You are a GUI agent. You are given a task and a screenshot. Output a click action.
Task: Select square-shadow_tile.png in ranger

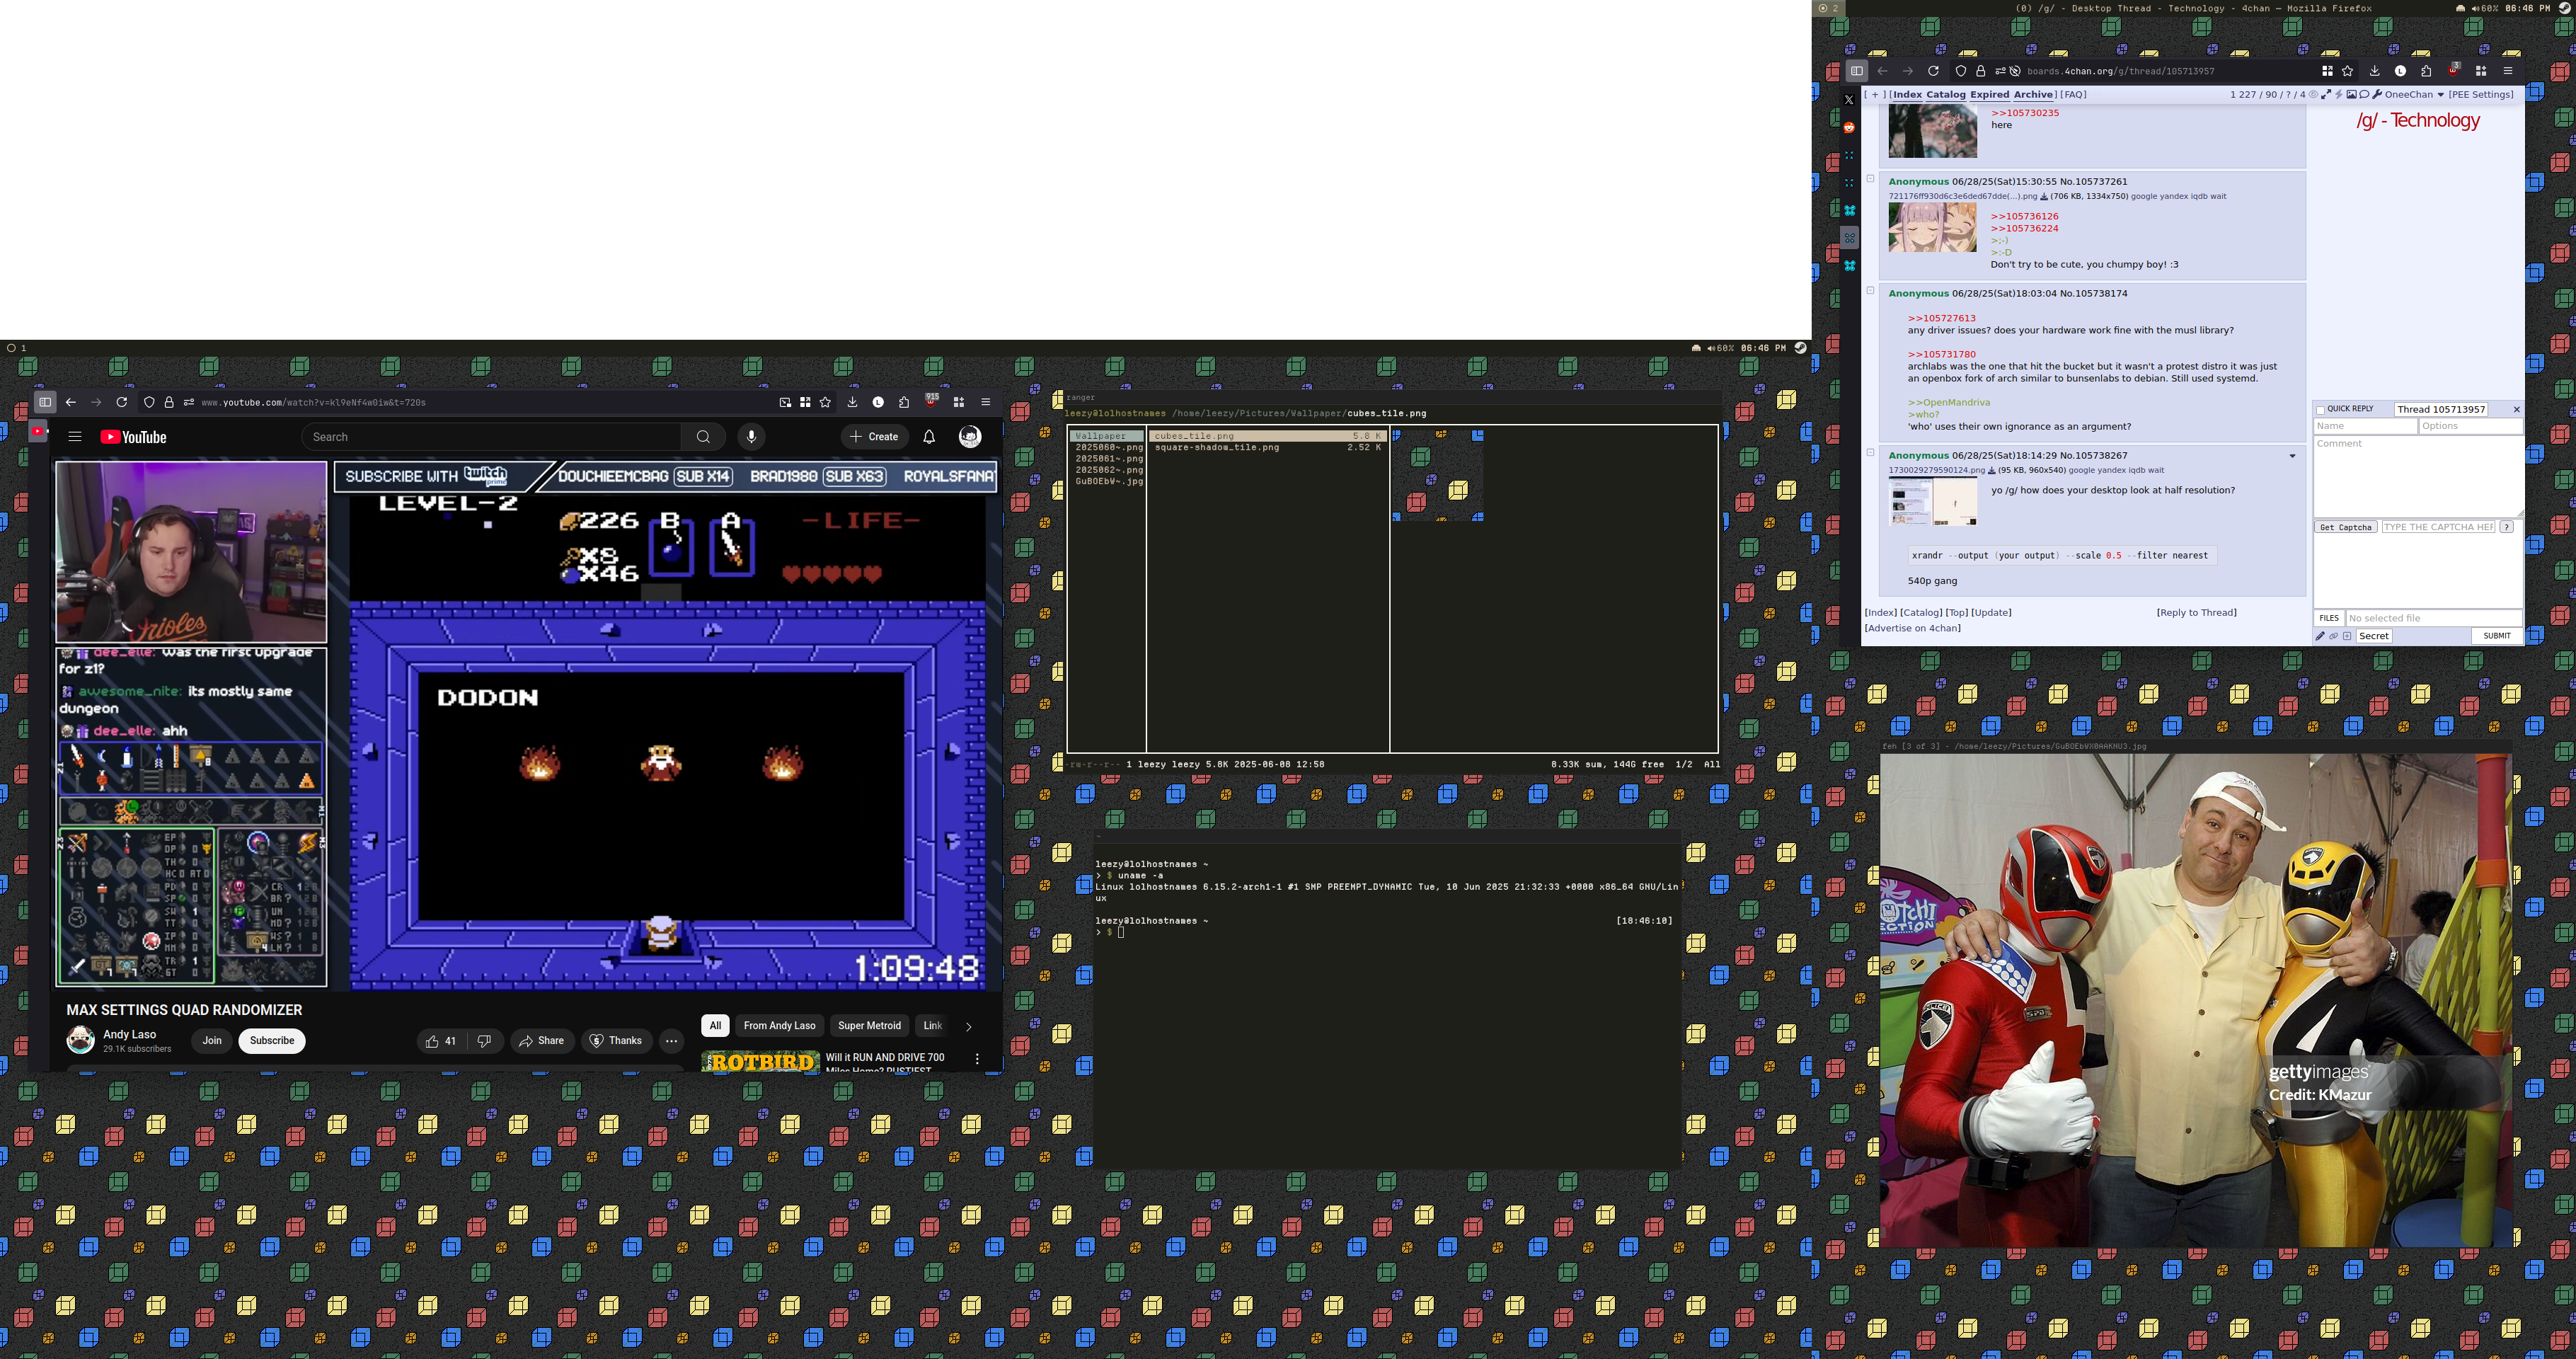(1267, 447)
